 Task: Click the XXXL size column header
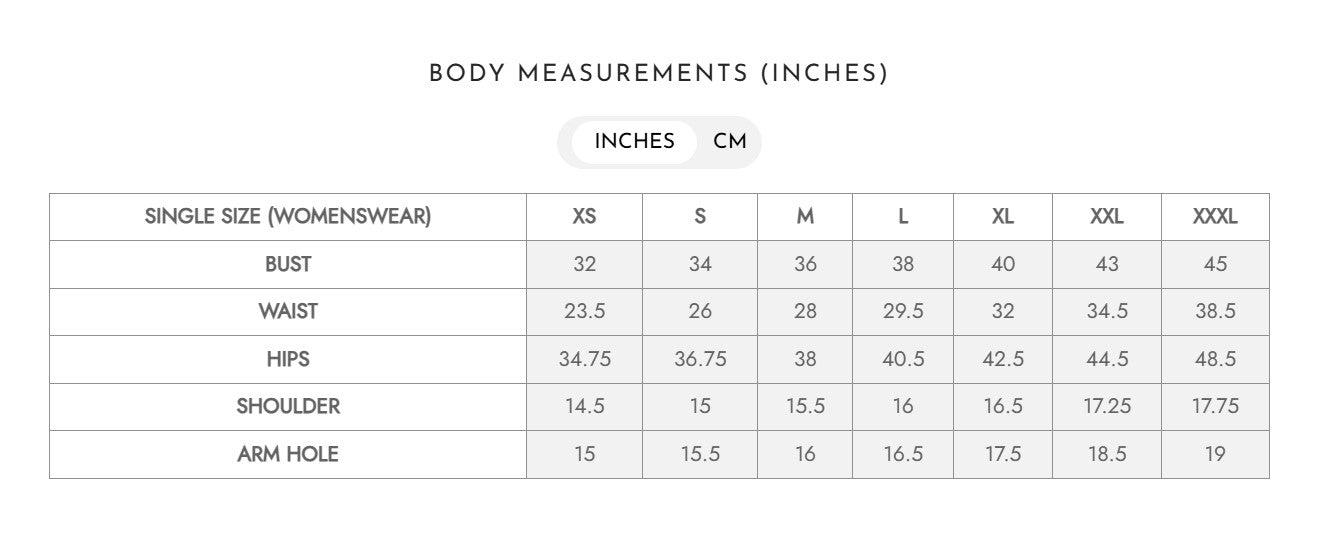[1215, 217]
